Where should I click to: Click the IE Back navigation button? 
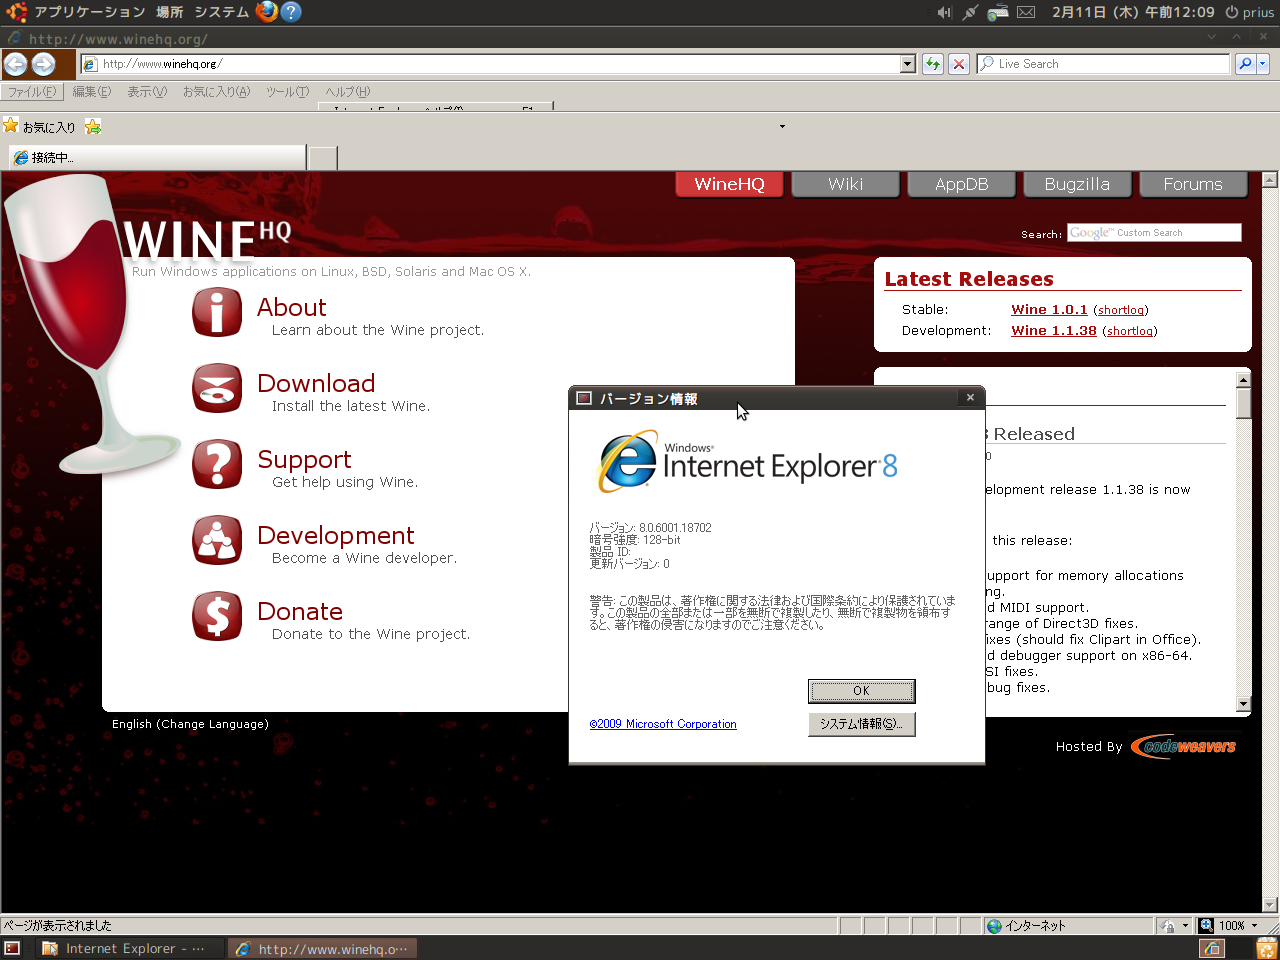(15, 64)
